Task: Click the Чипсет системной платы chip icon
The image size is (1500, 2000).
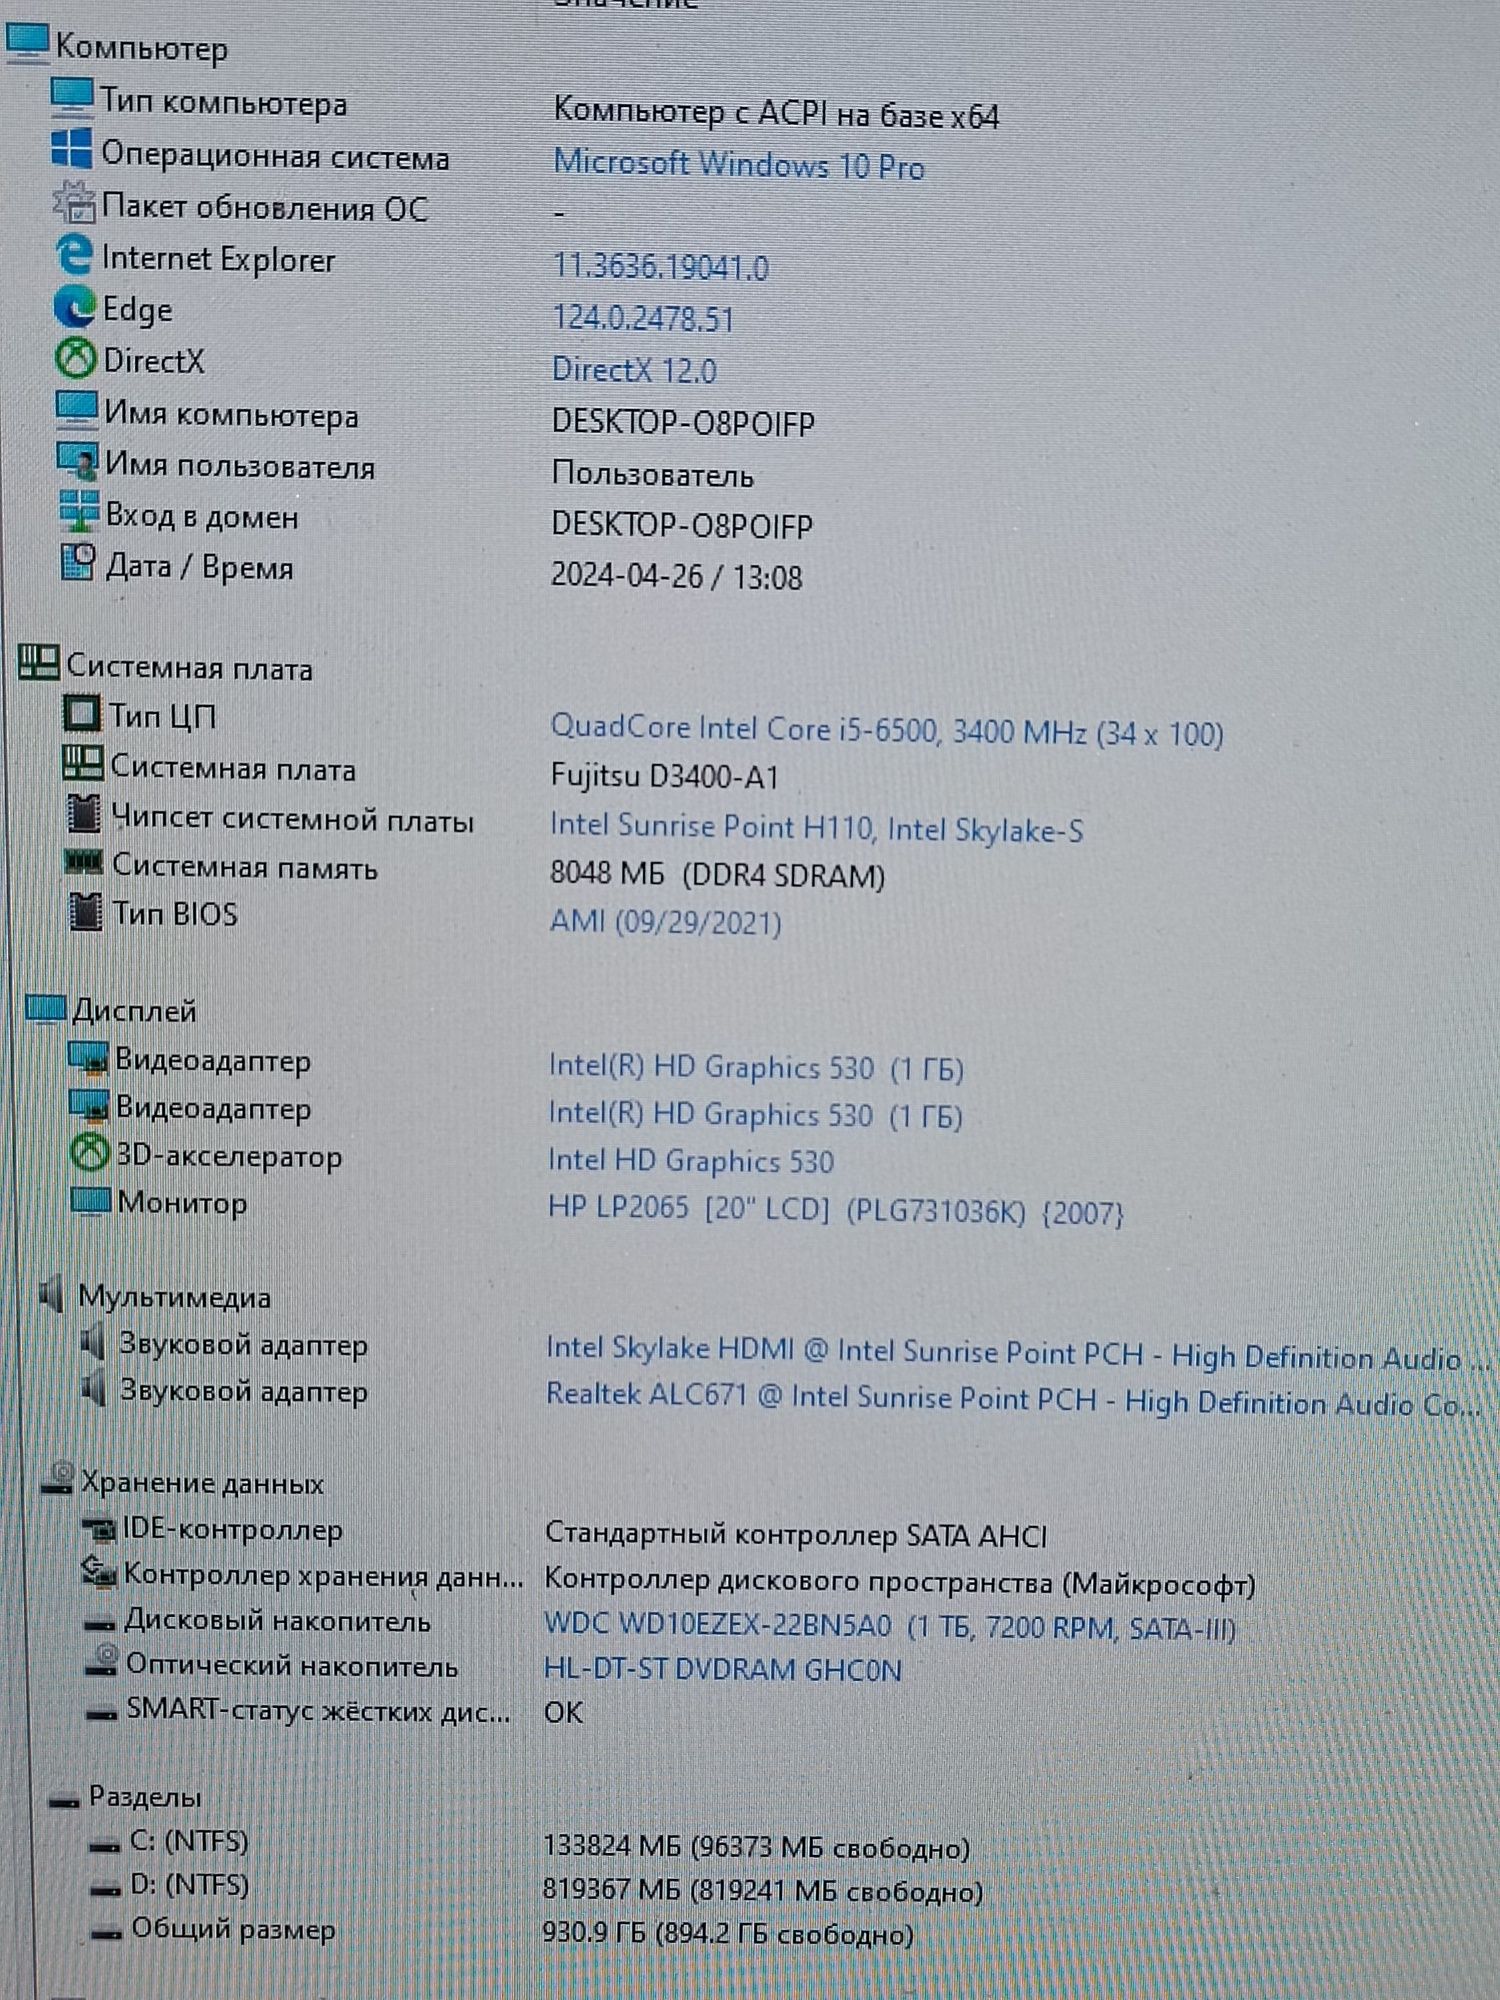Action: pyautogui.click(x=84, y=813)
